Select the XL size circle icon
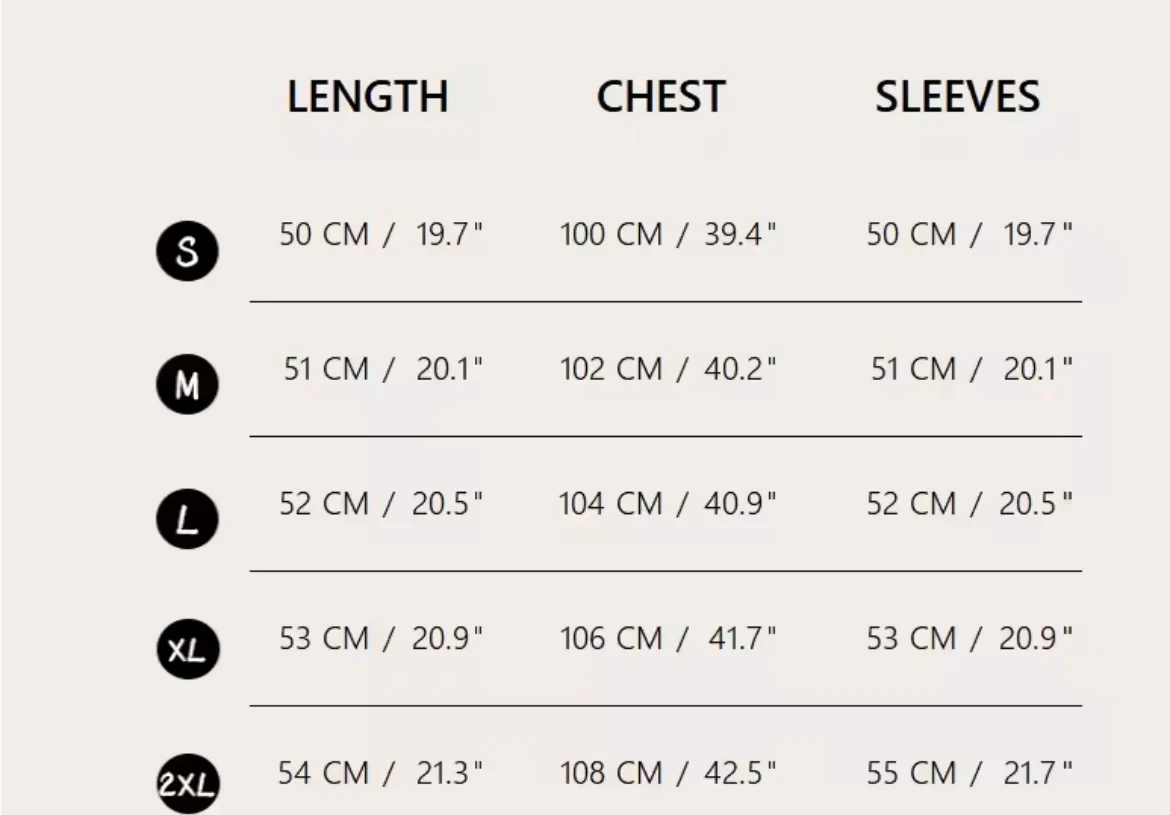Image resolution: width=1170 pixels, height=815 pixels. pyautogui.click(x=187, y=649)
